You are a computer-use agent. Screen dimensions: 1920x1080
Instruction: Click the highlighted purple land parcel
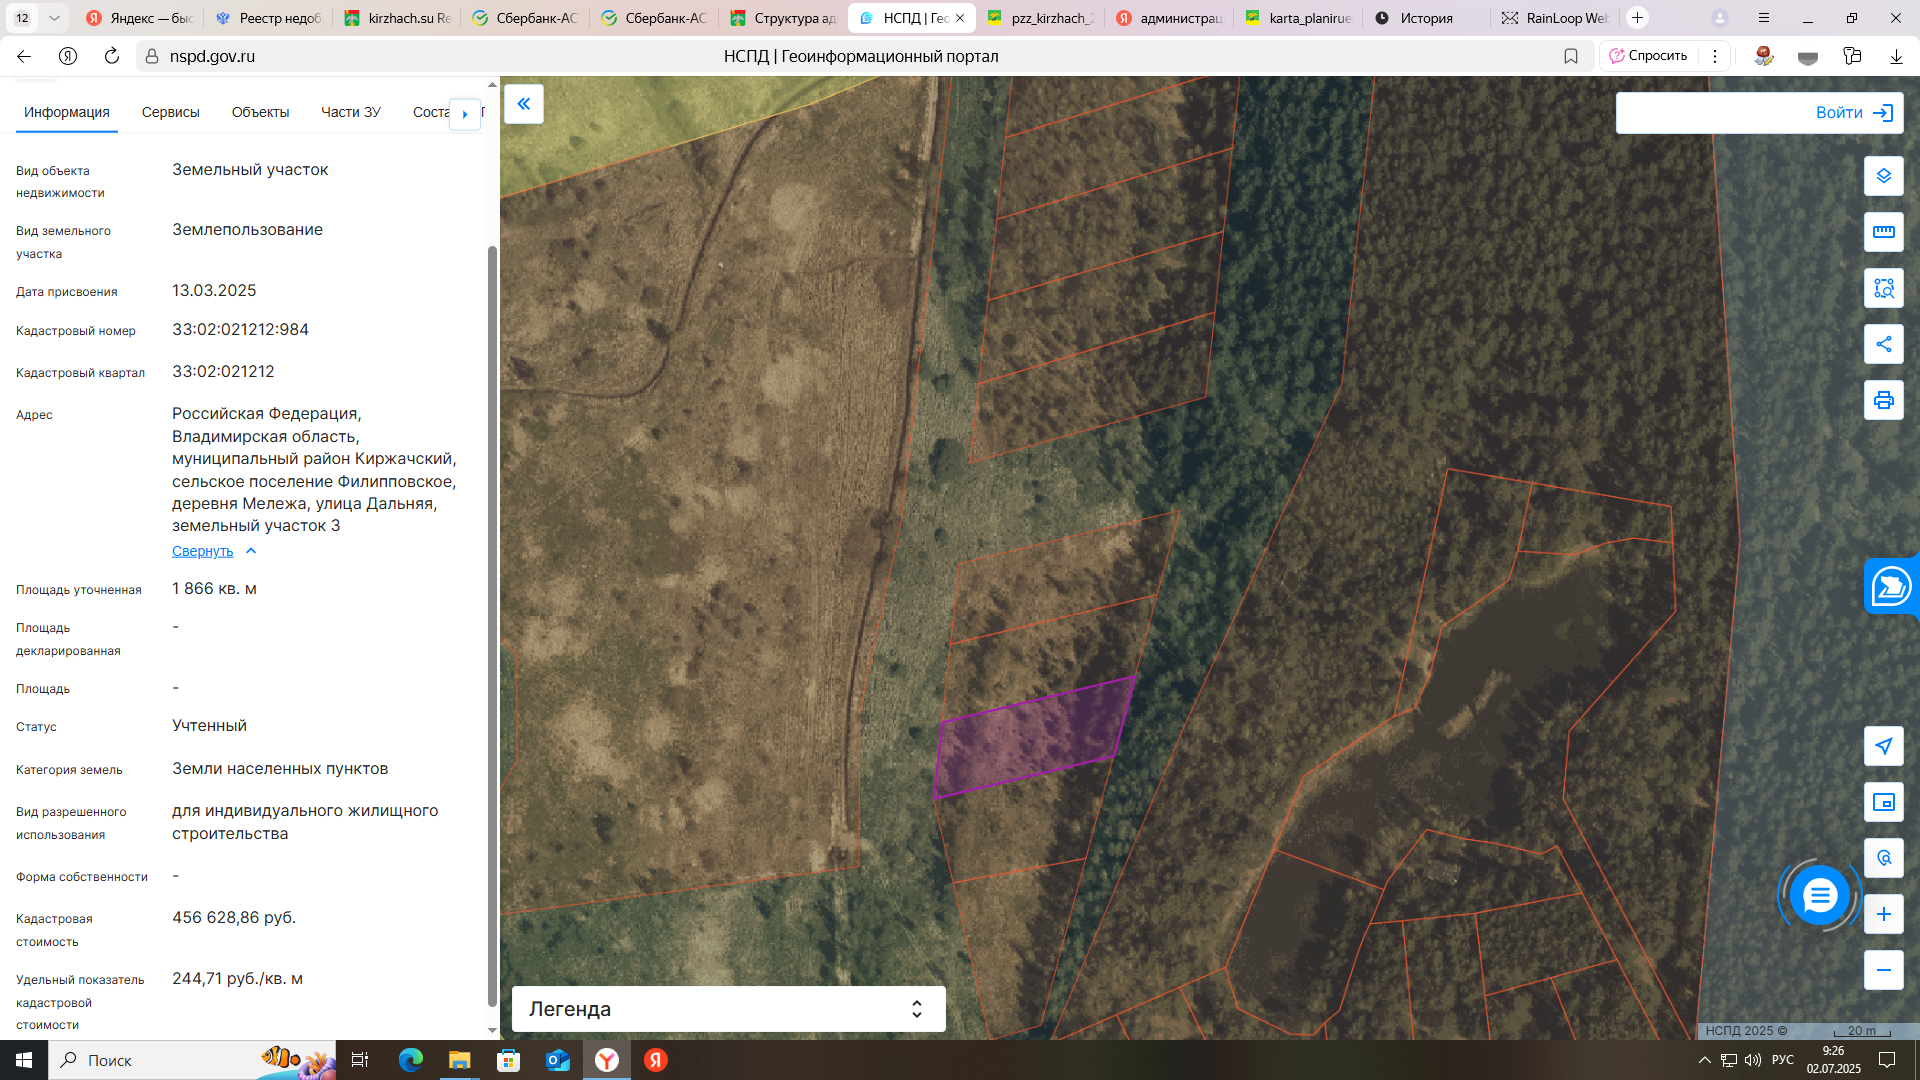click(1033, 738)
